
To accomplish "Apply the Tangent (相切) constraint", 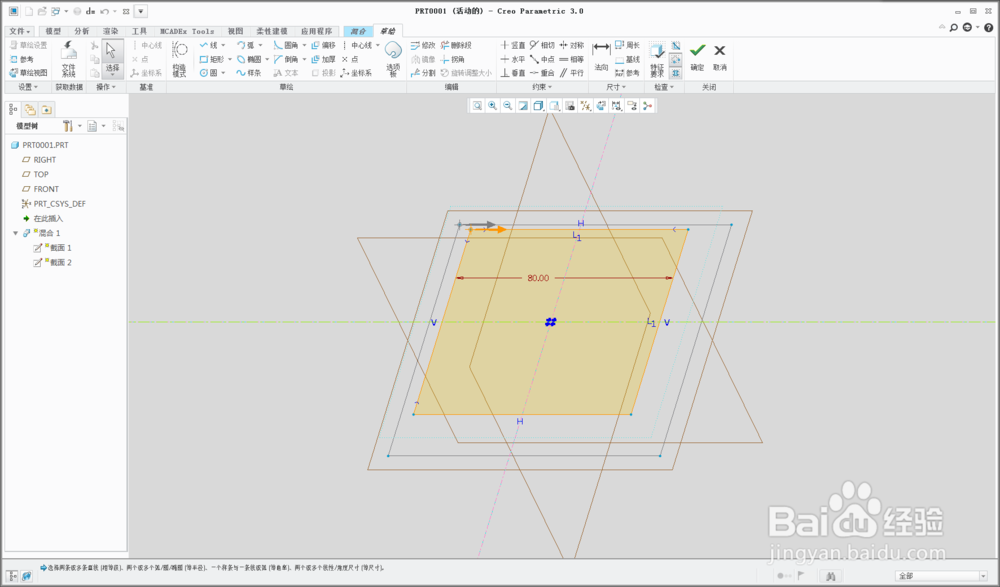I will [x=542, y=45].
